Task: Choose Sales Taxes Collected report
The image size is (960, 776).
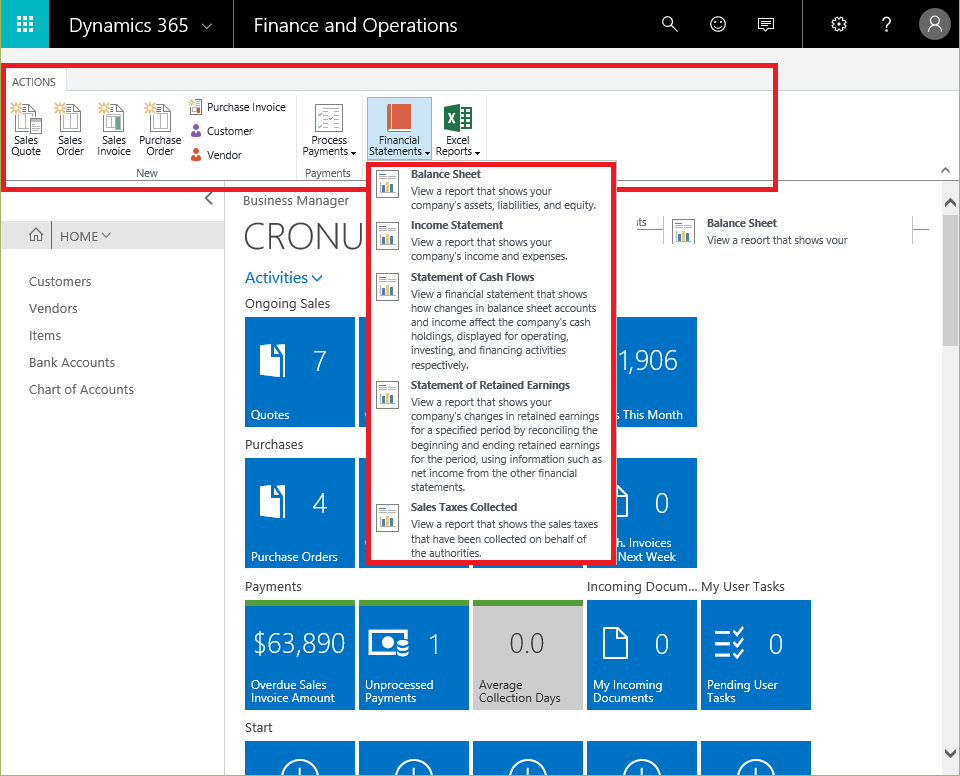Action: (489, 530)
